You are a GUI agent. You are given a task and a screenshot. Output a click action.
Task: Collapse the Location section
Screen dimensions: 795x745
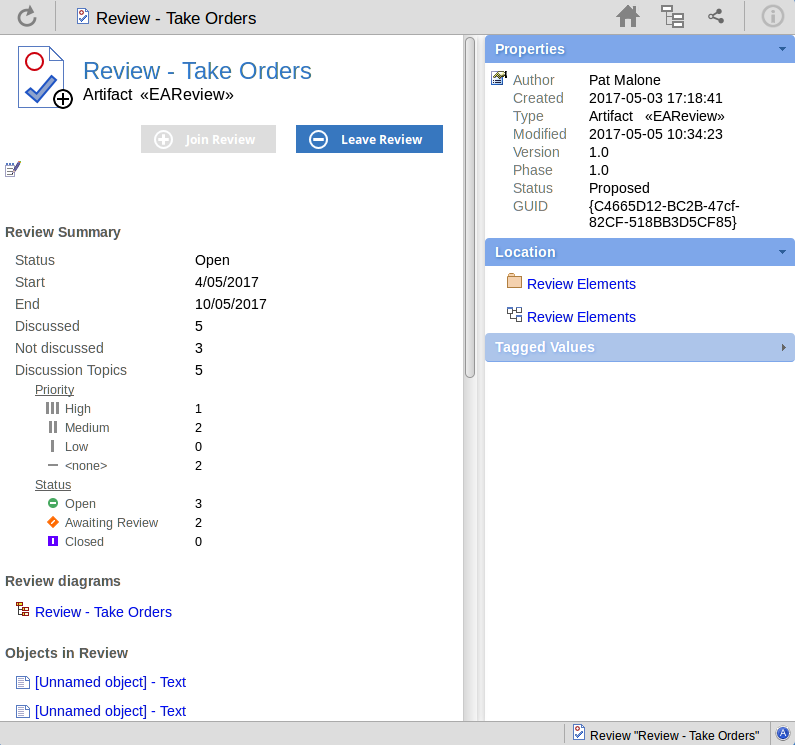point(782,252)
